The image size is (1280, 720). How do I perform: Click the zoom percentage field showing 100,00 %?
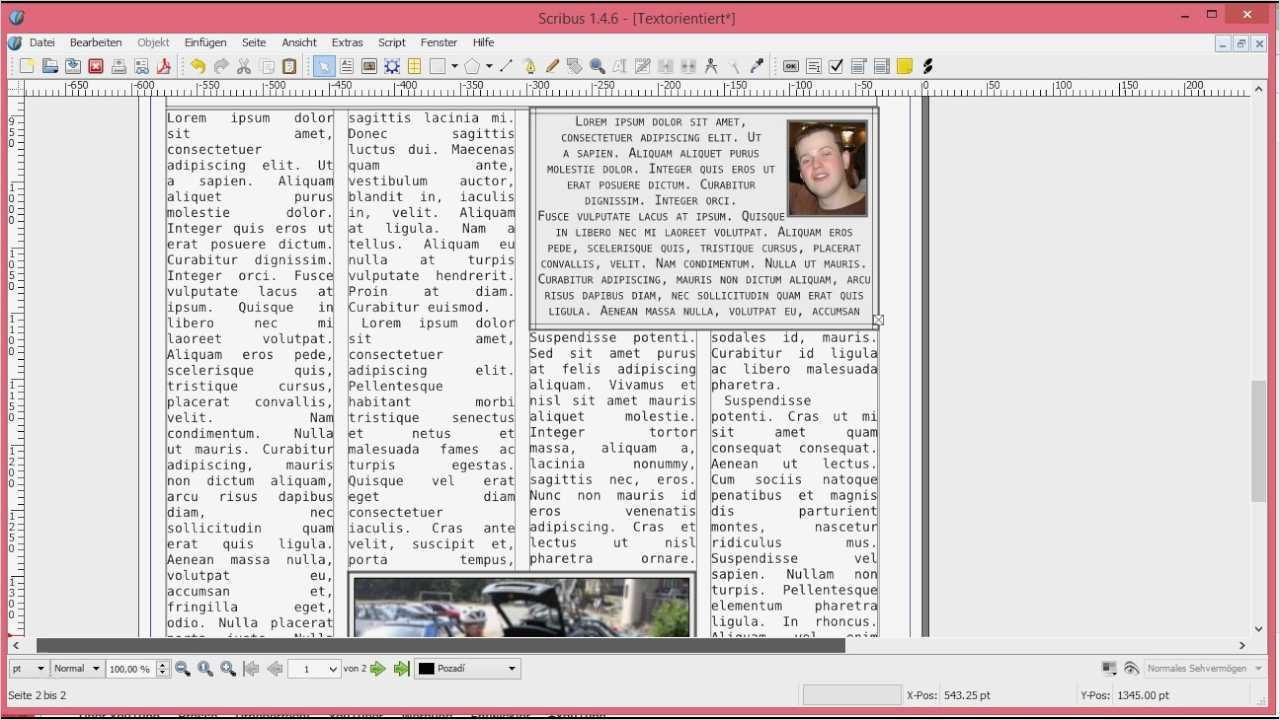[131, 669]
